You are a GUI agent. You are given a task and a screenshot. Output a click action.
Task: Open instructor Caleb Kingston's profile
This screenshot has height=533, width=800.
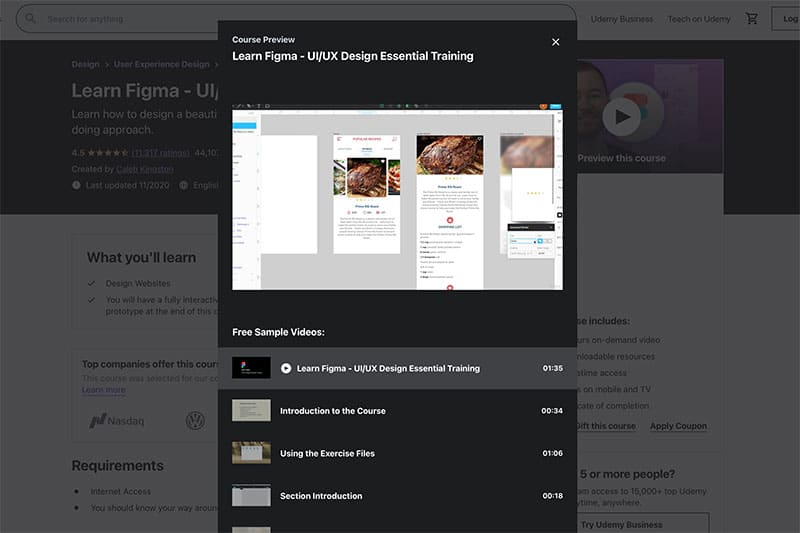coord(145,169)
